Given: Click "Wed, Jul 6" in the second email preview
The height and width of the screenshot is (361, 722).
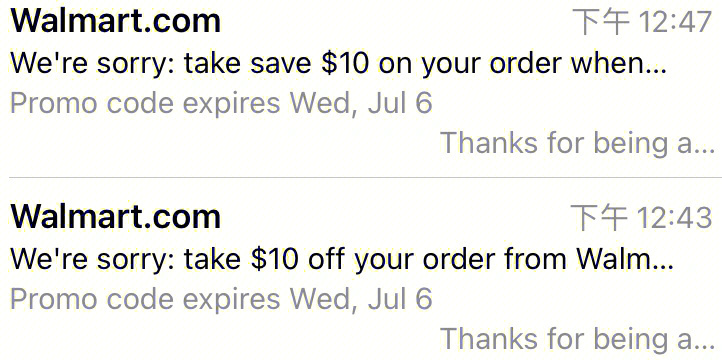Looking at the screenshot, I should [361, 299].
